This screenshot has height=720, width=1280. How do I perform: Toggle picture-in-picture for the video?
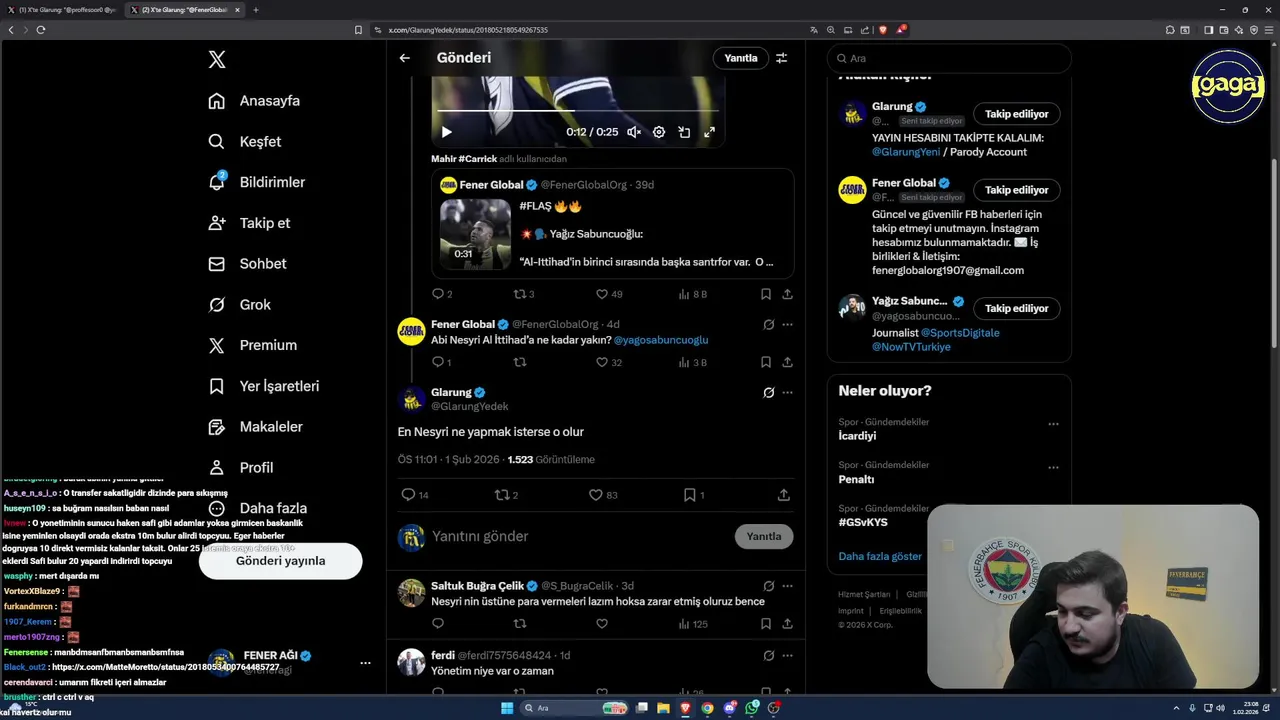[684, 132]
